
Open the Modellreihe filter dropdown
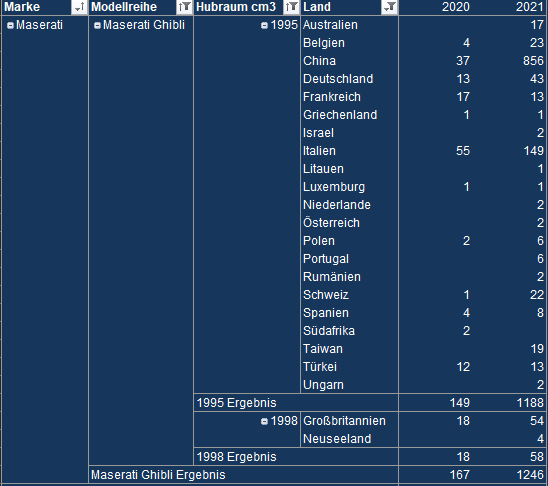click(185, 7)
